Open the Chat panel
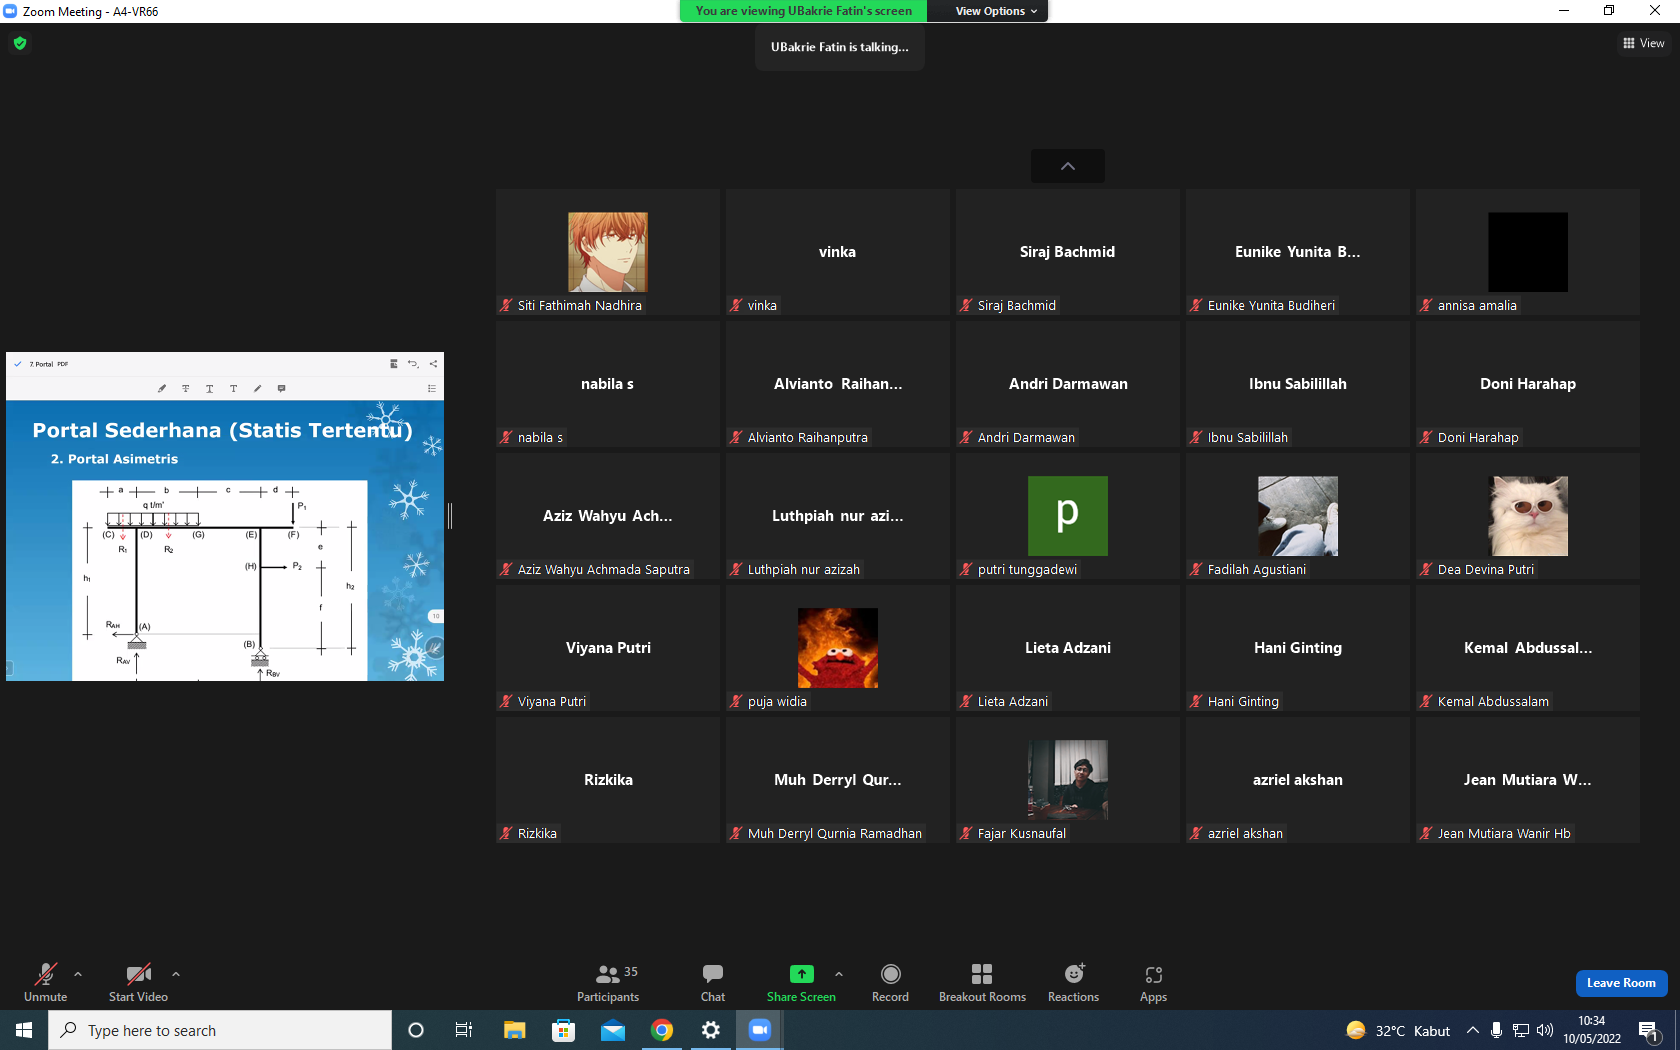1680x1050 pixels. [x=713, y=983]
